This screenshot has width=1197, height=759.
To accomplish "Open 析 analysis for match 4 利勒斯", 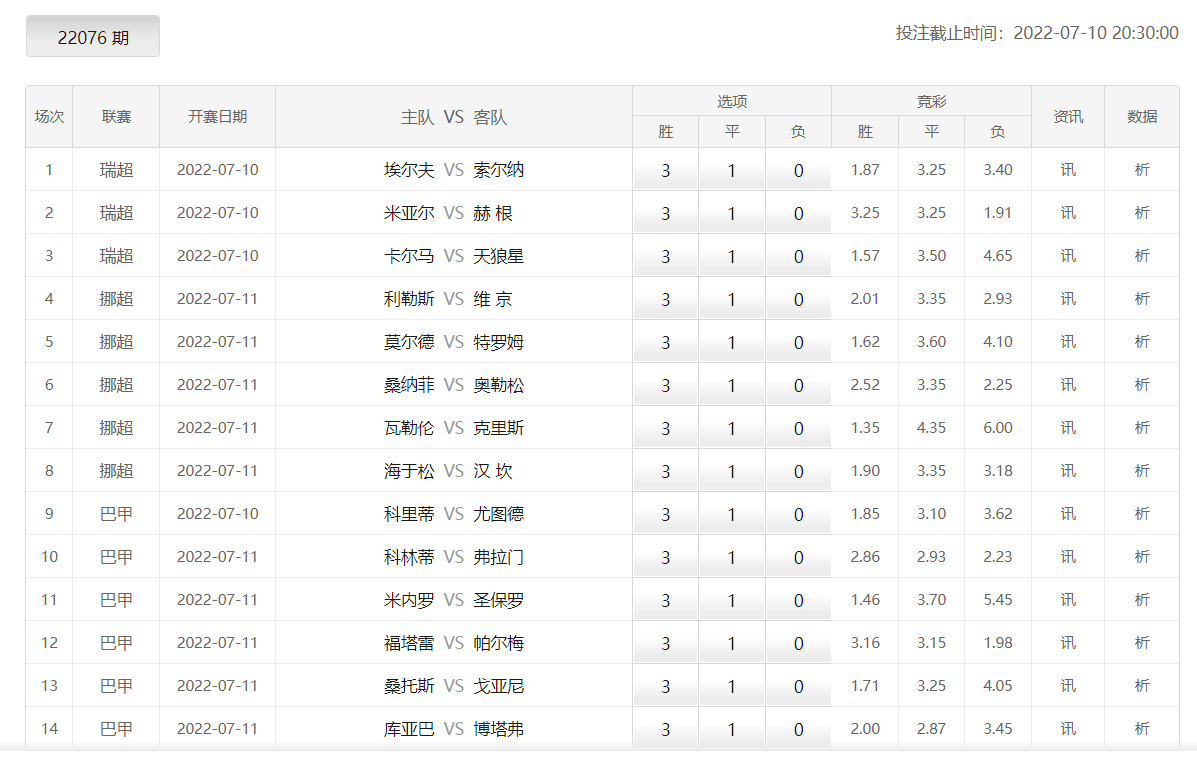I will coord(1142,299).
